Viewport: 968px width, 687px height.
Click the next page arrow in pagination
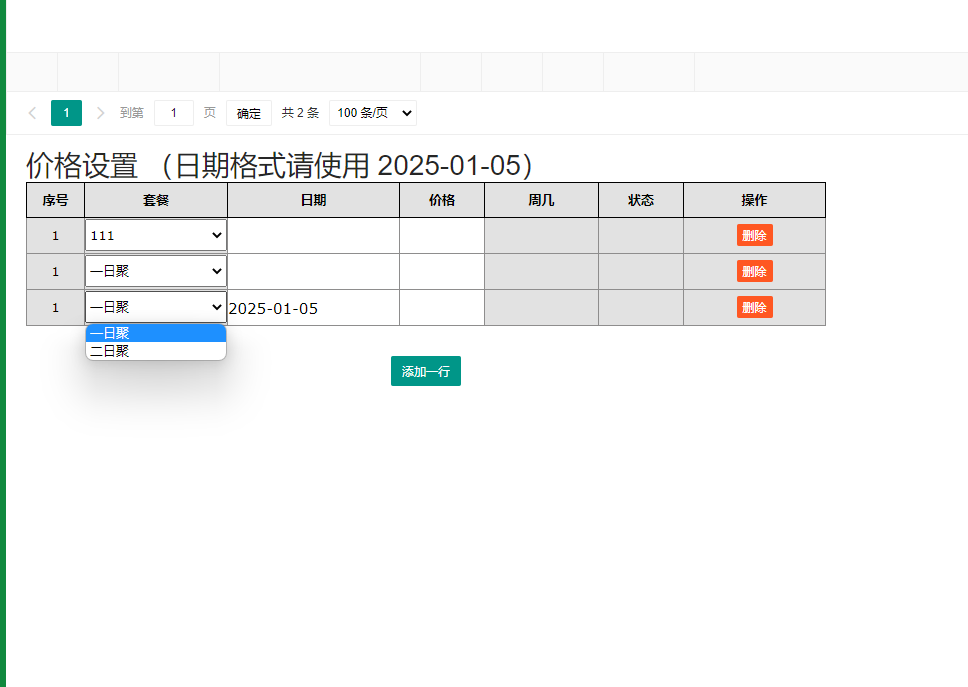[100, 113]
